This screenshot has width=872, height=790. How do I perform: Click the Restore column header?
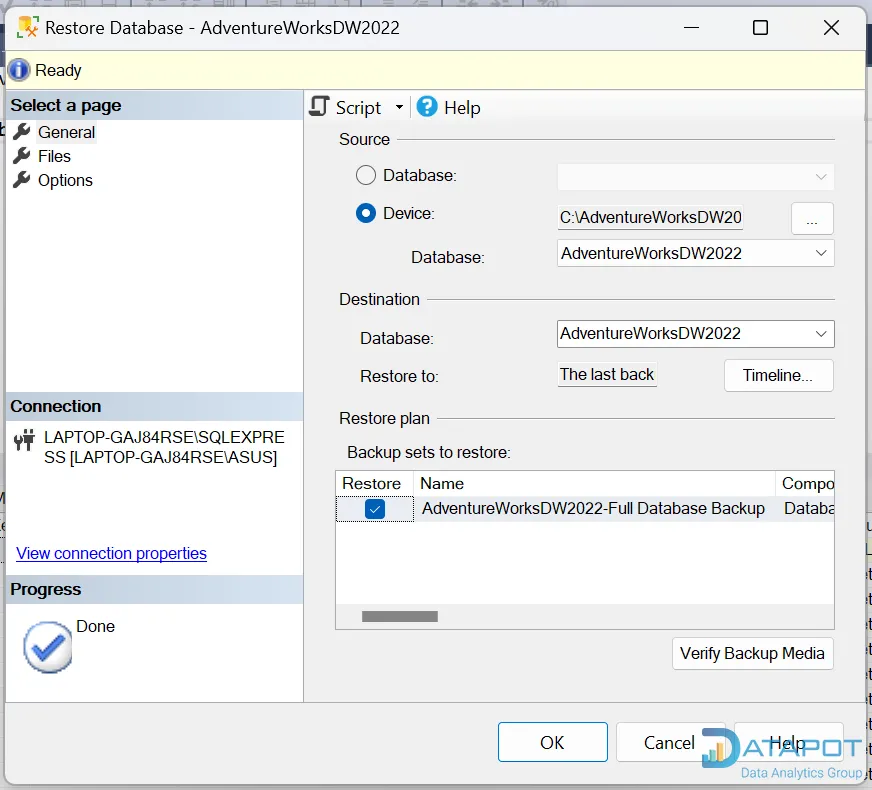click(x=374, y=483)
